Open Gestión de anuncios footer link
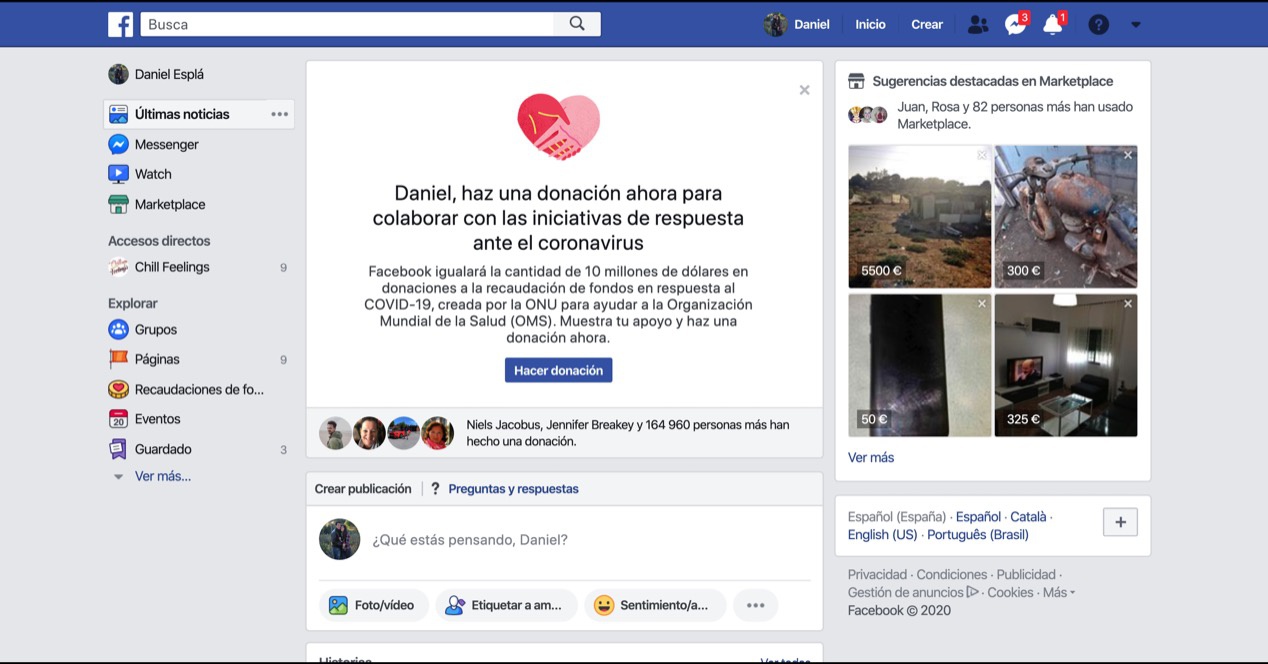Viewport: 1268px width, 664px height. [x=913, y=593]
